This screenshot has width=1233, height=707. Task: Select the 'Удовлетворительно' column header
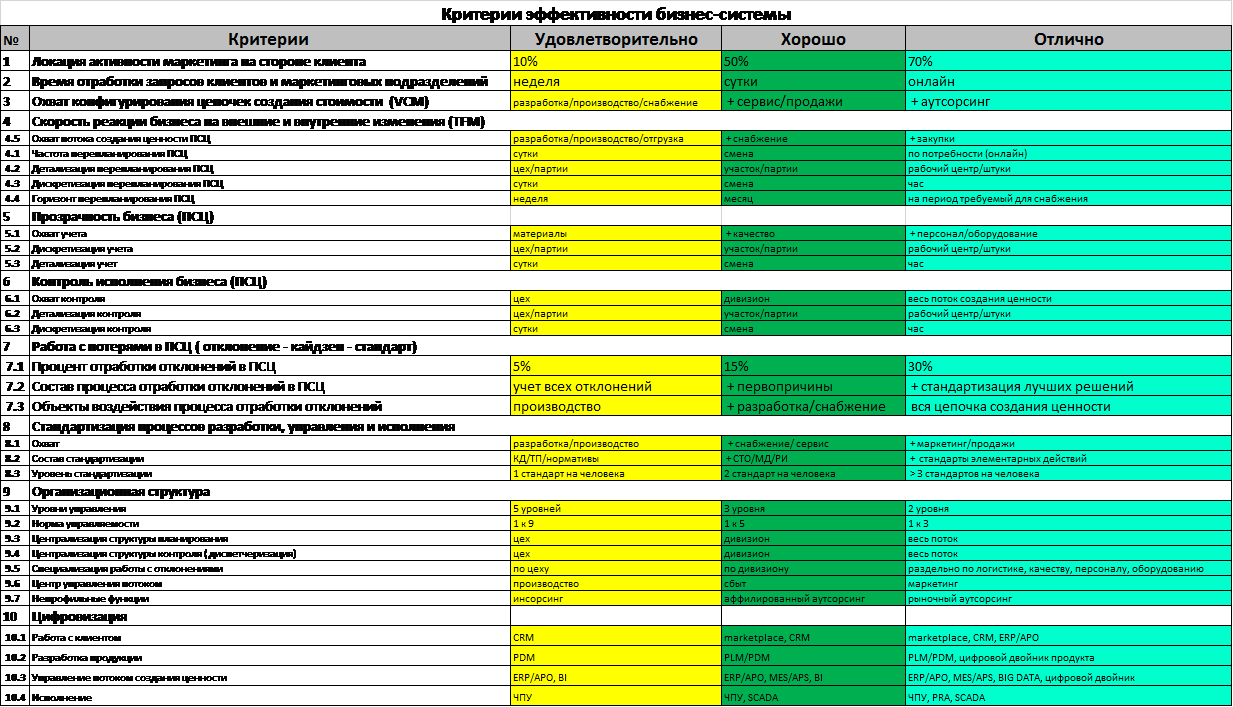point(615,40)
